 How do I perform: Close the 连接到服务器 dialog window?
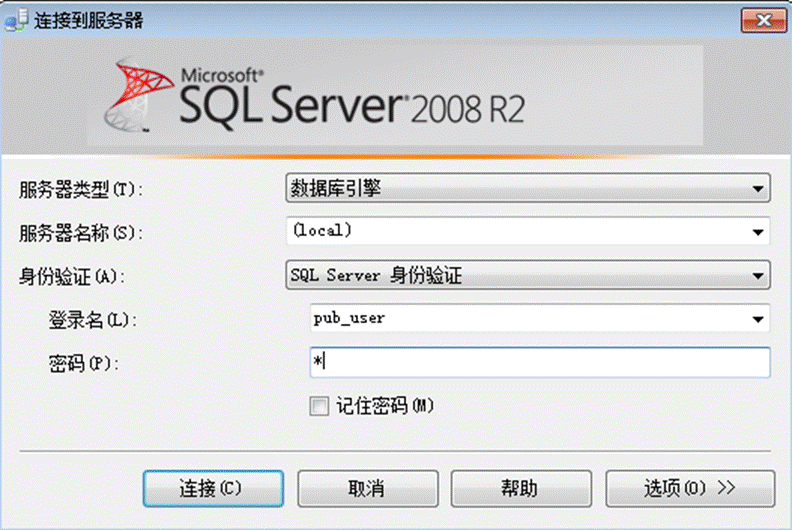(764, 20)
